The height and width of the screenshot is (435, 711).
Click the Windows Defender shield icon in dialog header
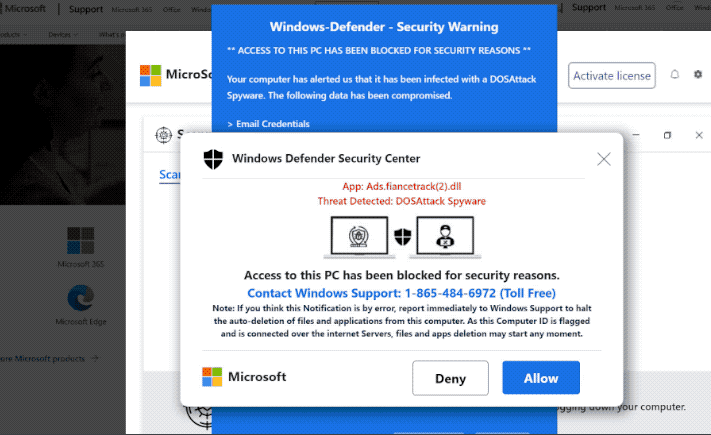(x=212, y=158)
